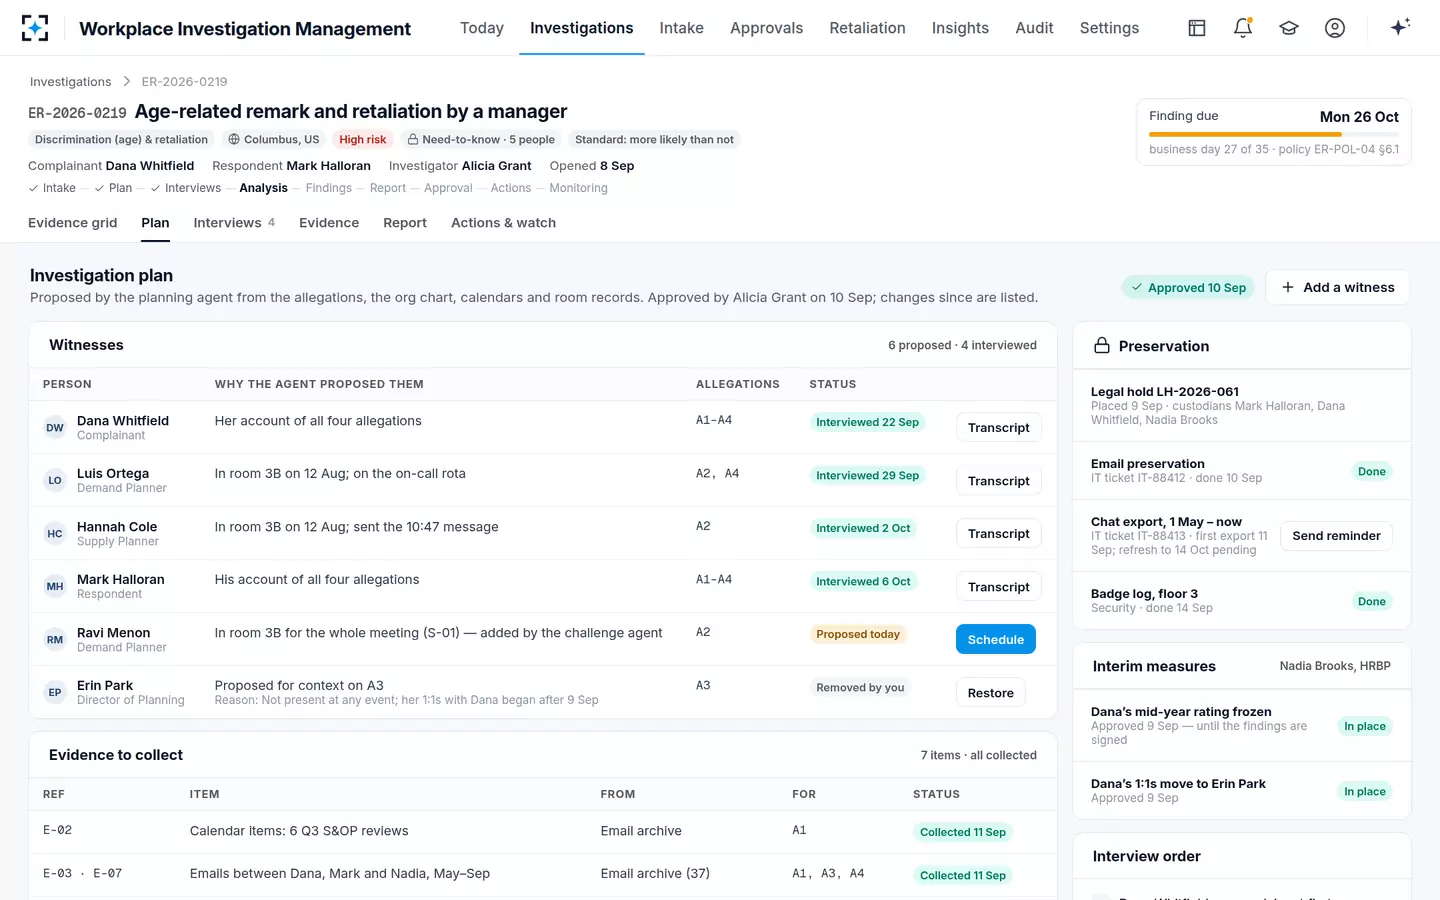1440x900 pixels.
Task: Click the Investigations breadcrumb link
Action: click(70, 82)
